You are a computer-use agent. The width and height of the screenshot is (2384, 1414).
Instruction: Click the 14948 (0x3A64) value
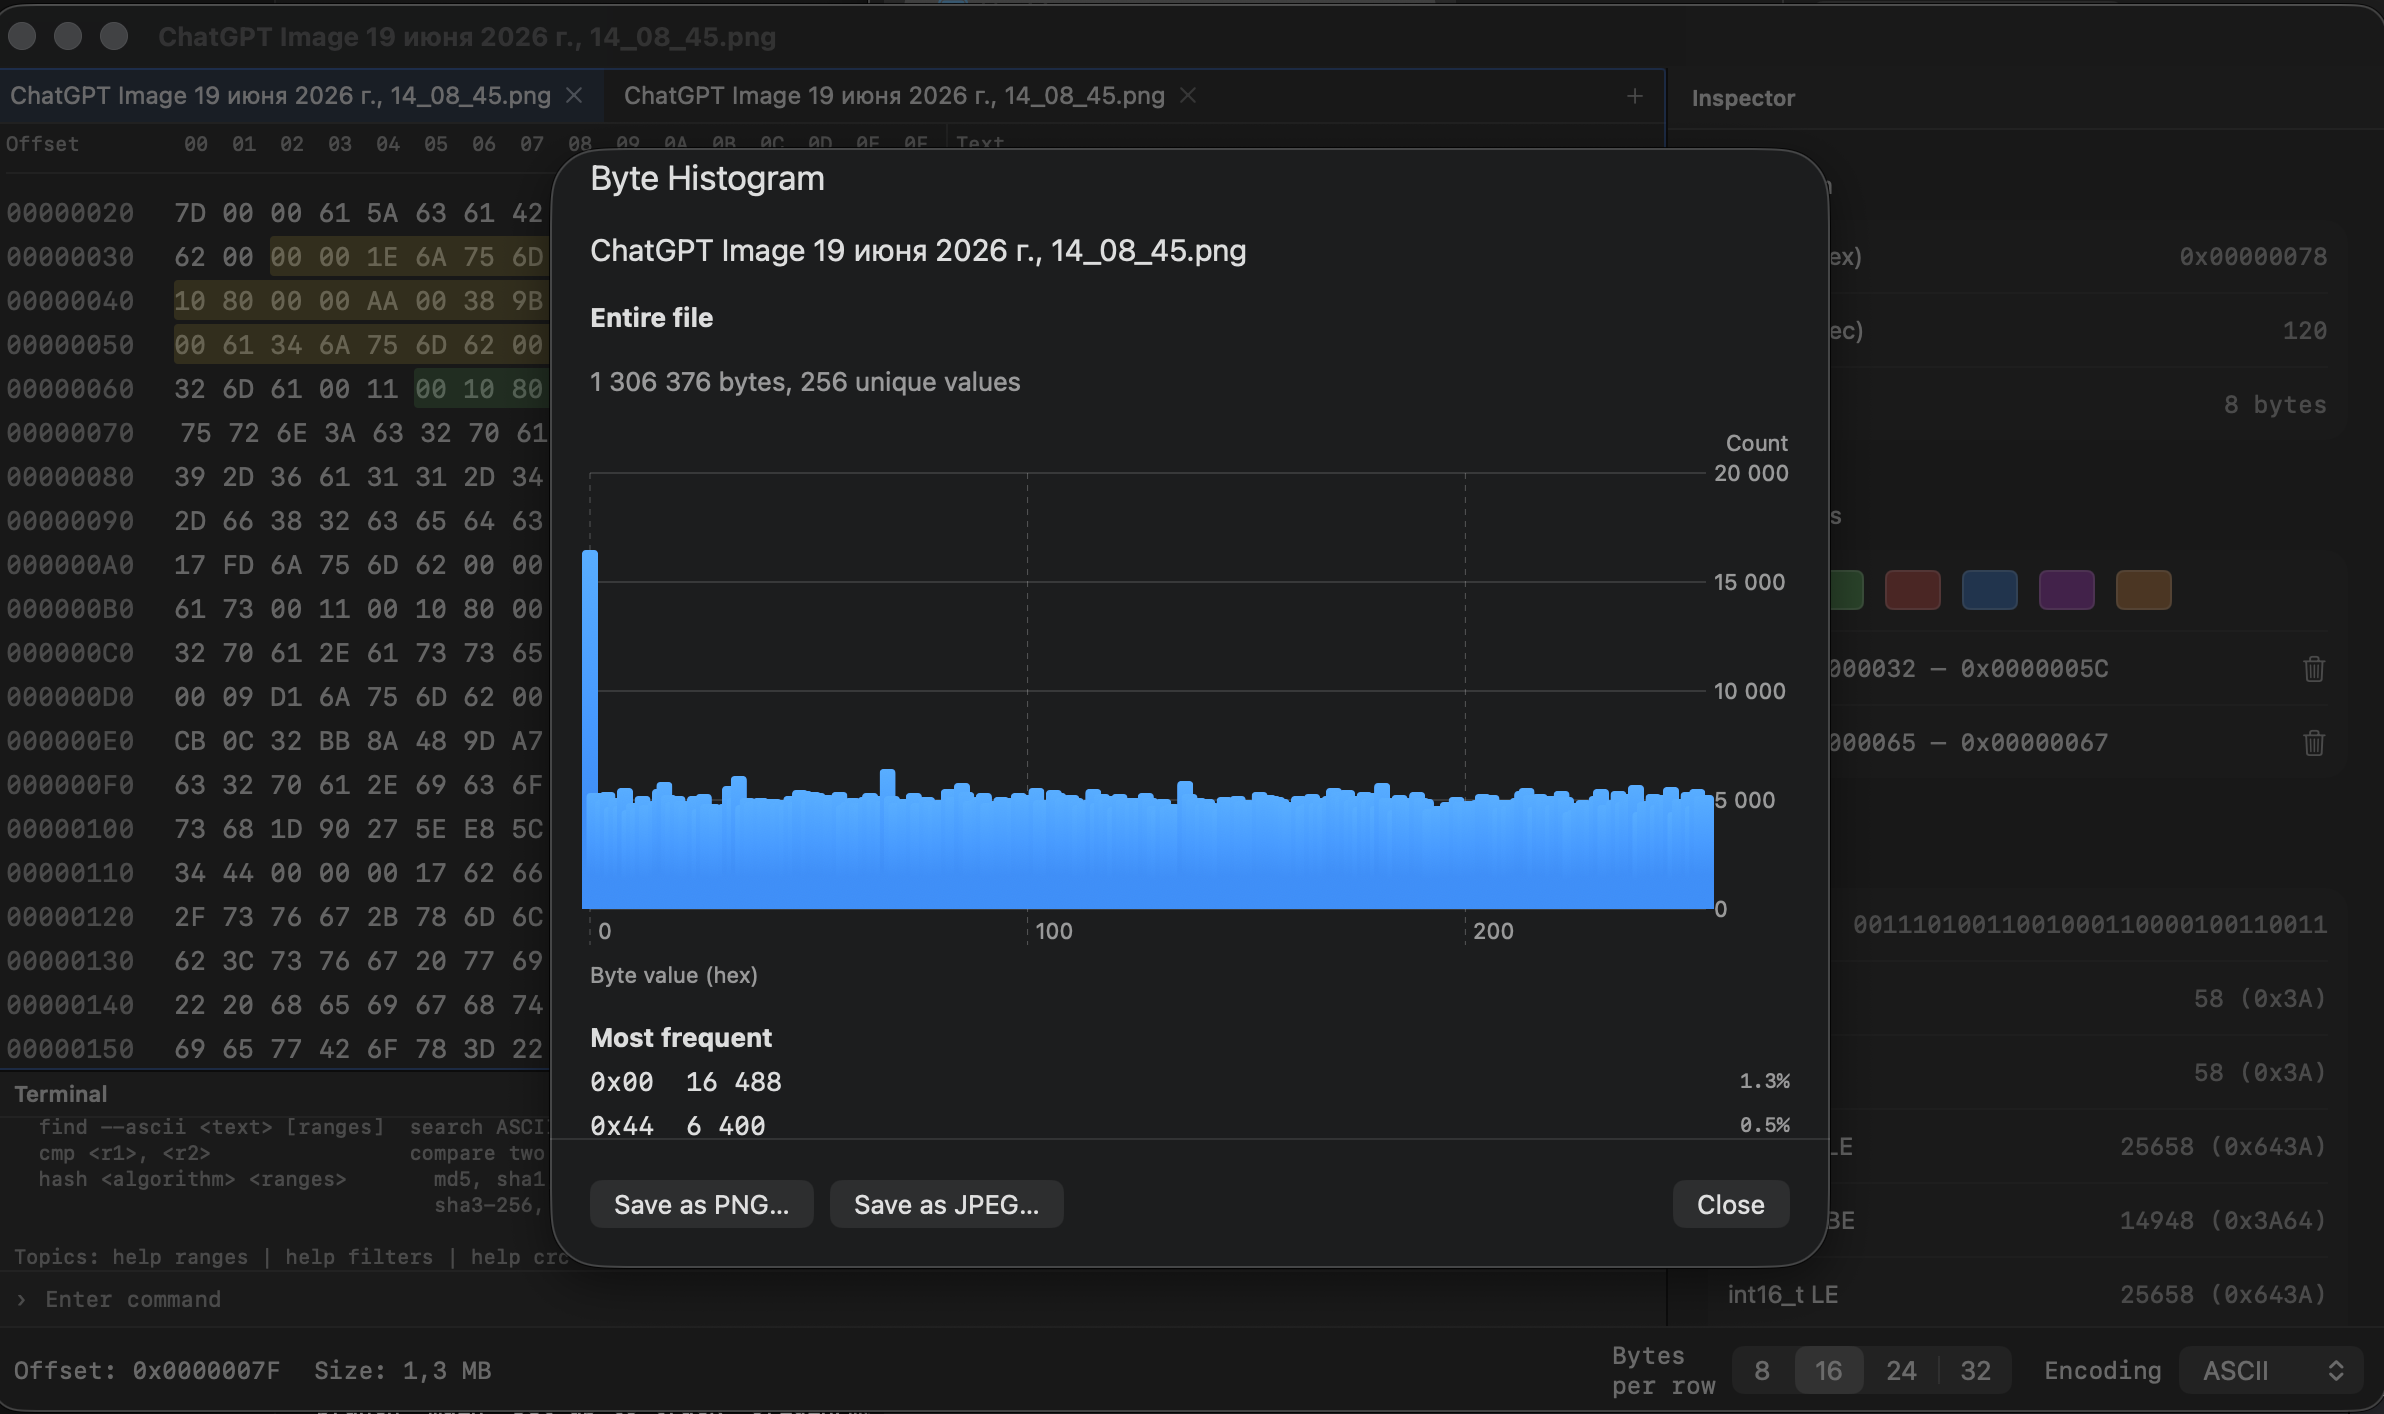2223,1220
